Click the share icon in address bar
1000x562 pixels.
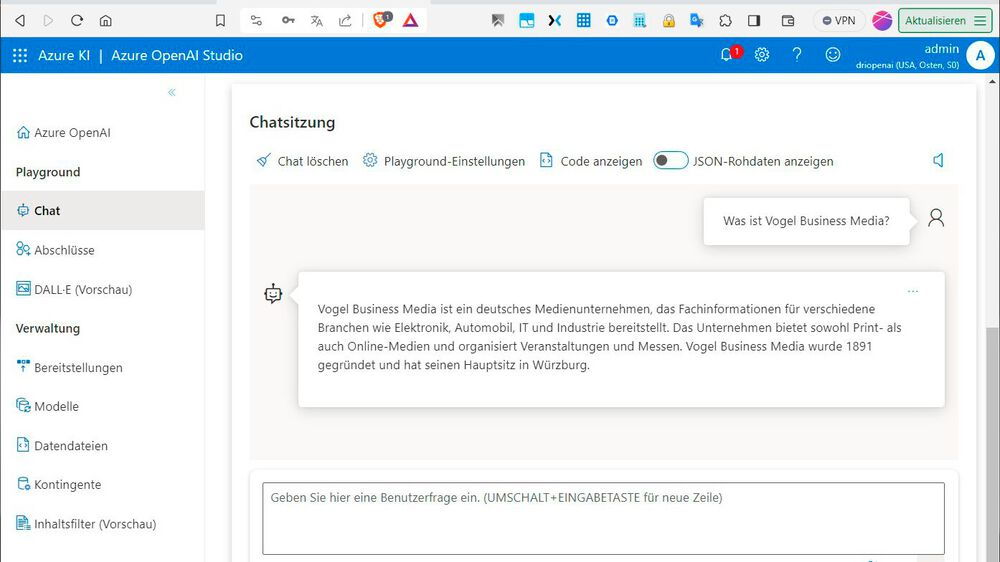click(345, 20)
